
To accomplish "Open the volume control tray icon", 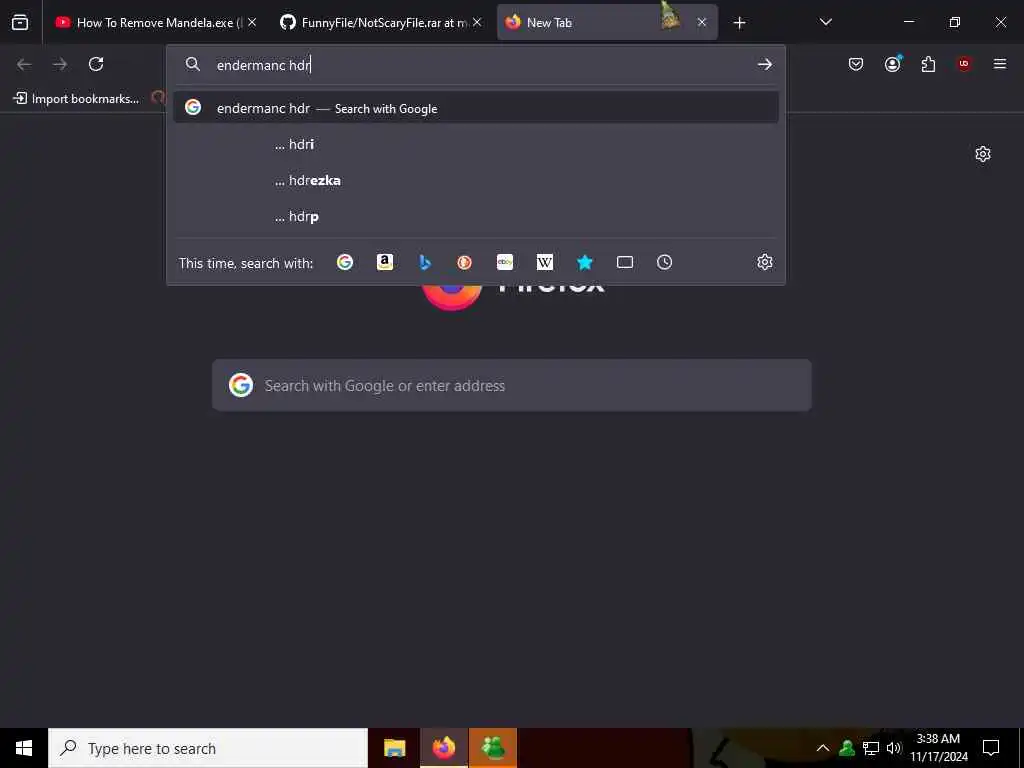I will 894,748.
